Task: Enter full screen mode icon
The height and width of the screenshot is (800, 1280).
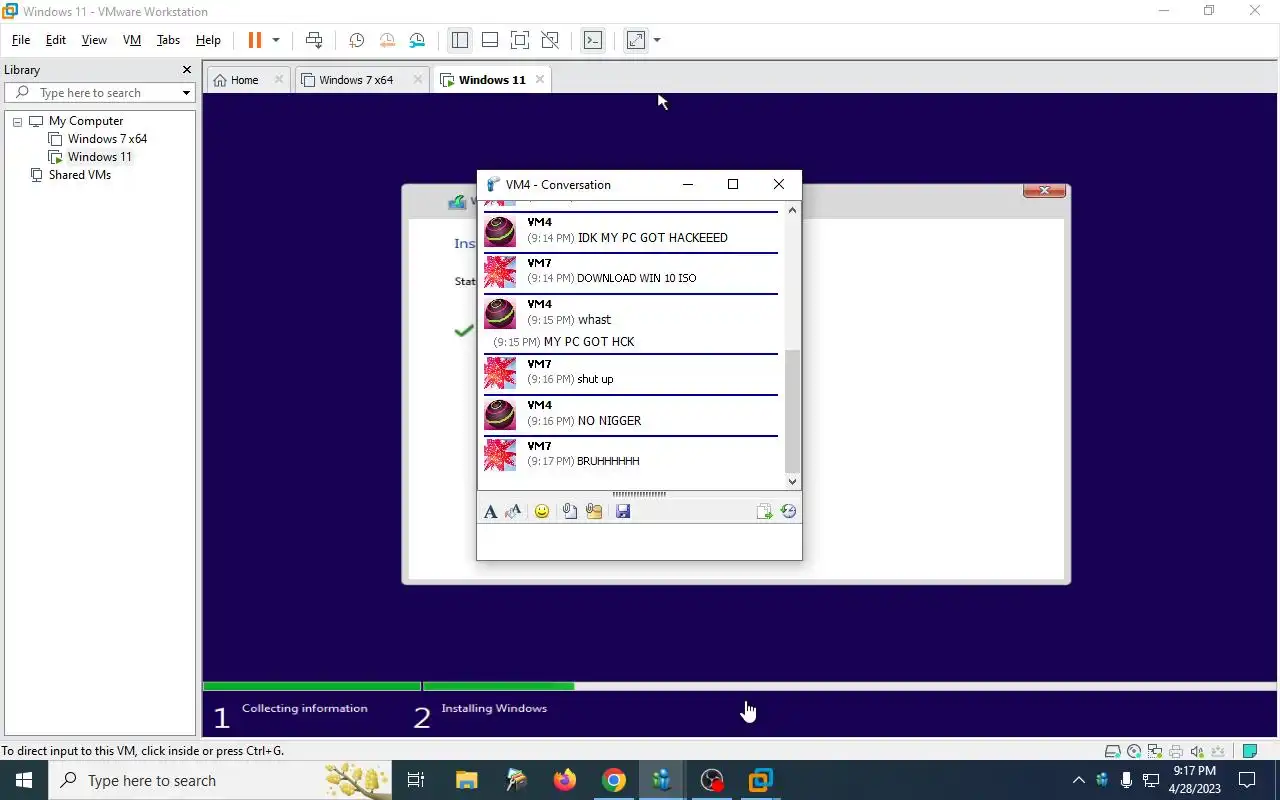Action: pyautogui.click(x=520, y=40)
